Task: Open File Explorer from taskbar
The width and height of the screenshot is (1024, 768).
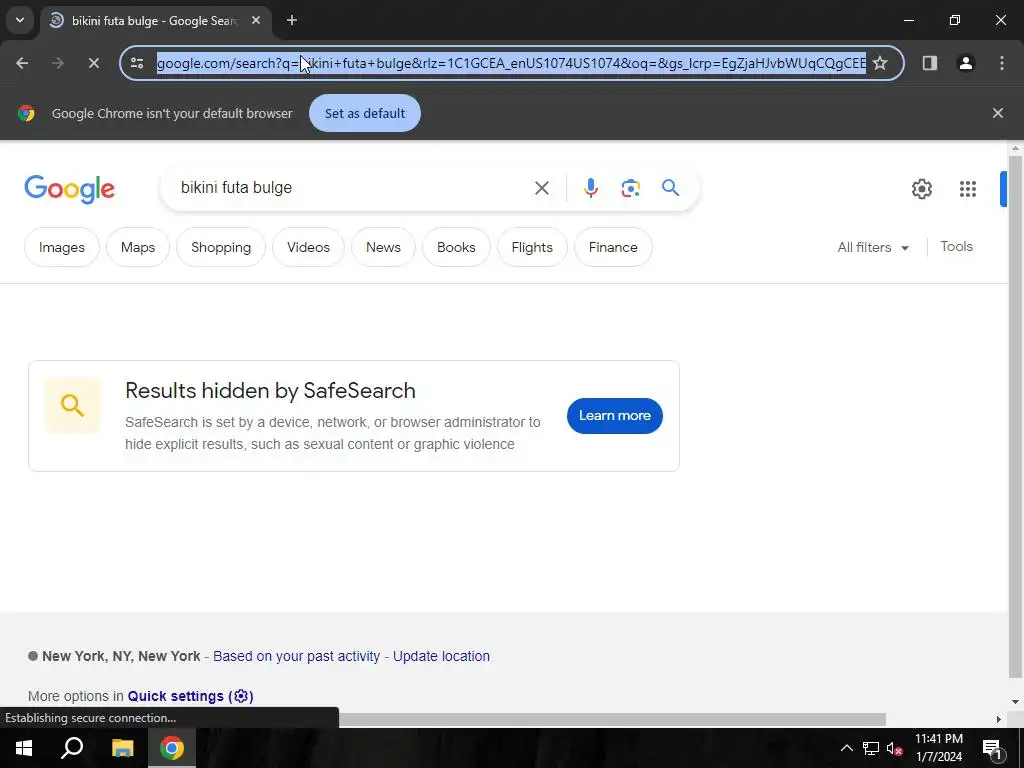Action: click(122, 748)
